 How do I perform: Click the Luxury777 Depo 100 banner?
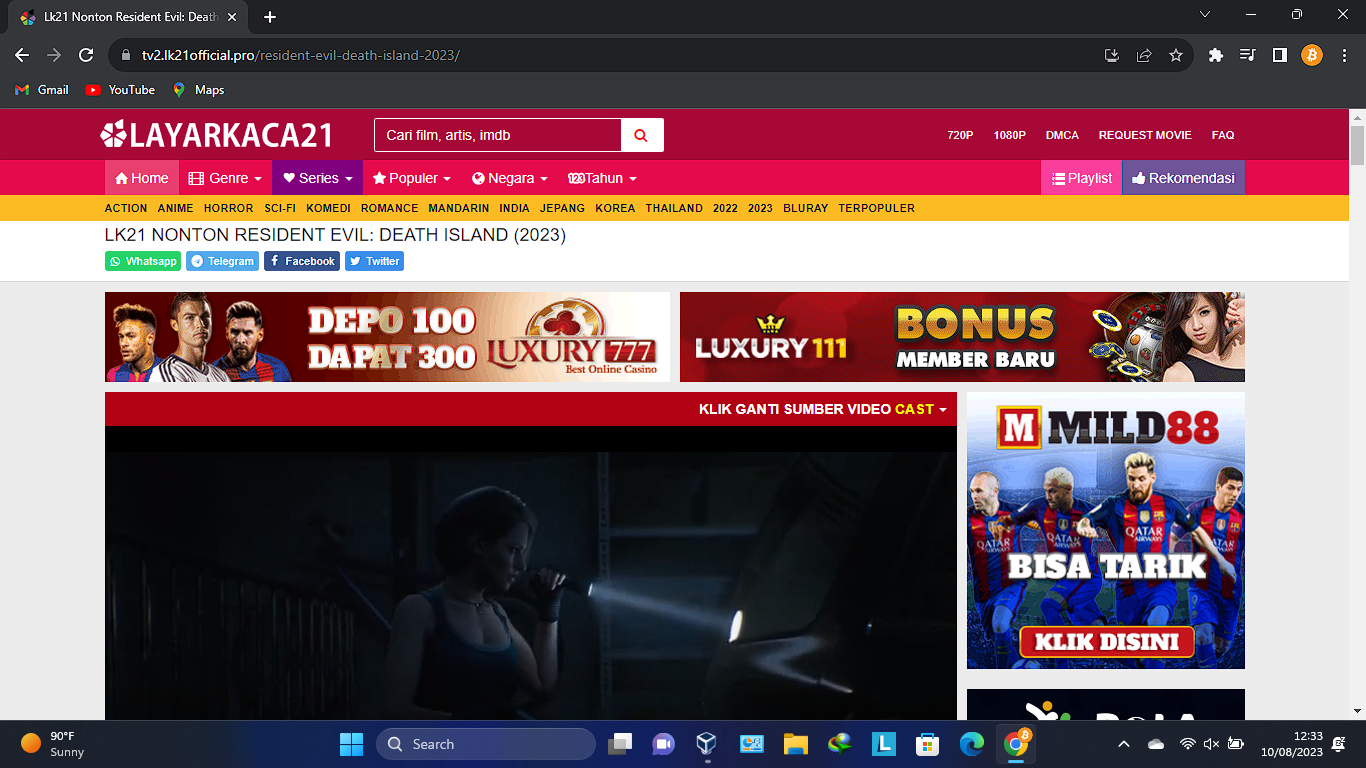(387, 337)
